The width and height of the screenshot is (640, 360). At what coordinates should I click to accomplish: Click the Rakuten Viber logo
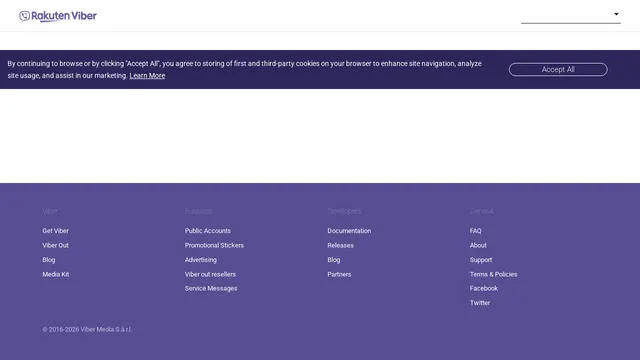(58, 16)
